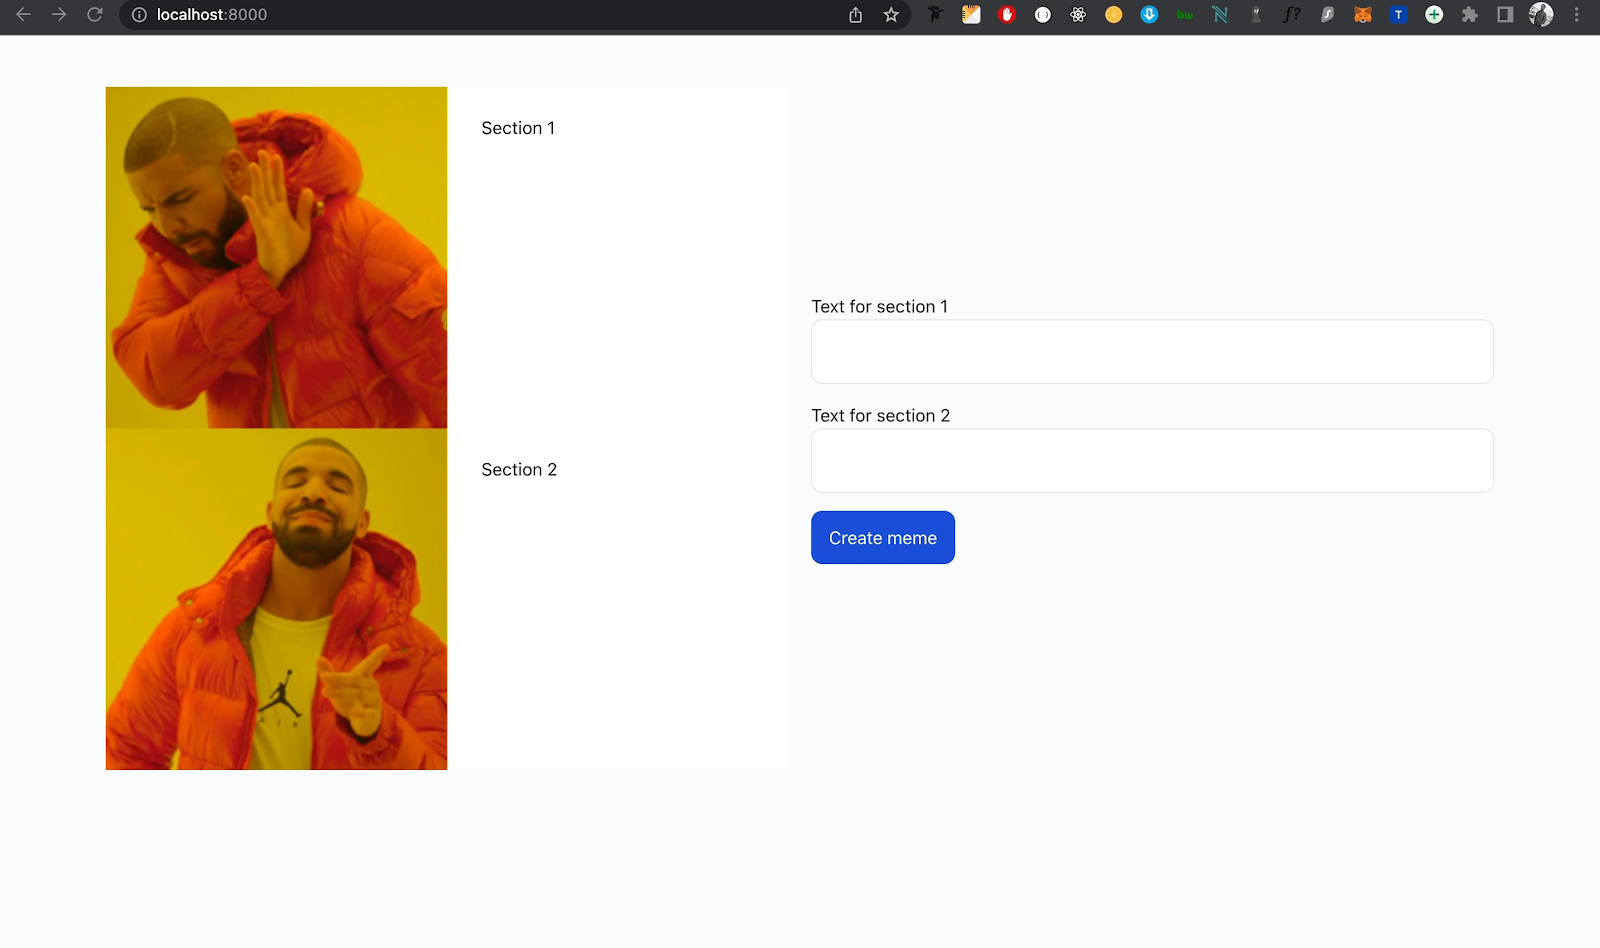Bookmark this page with the star
Viewport: 1600px width, 948px height.
pyautogui.click(x=891, y=15)
